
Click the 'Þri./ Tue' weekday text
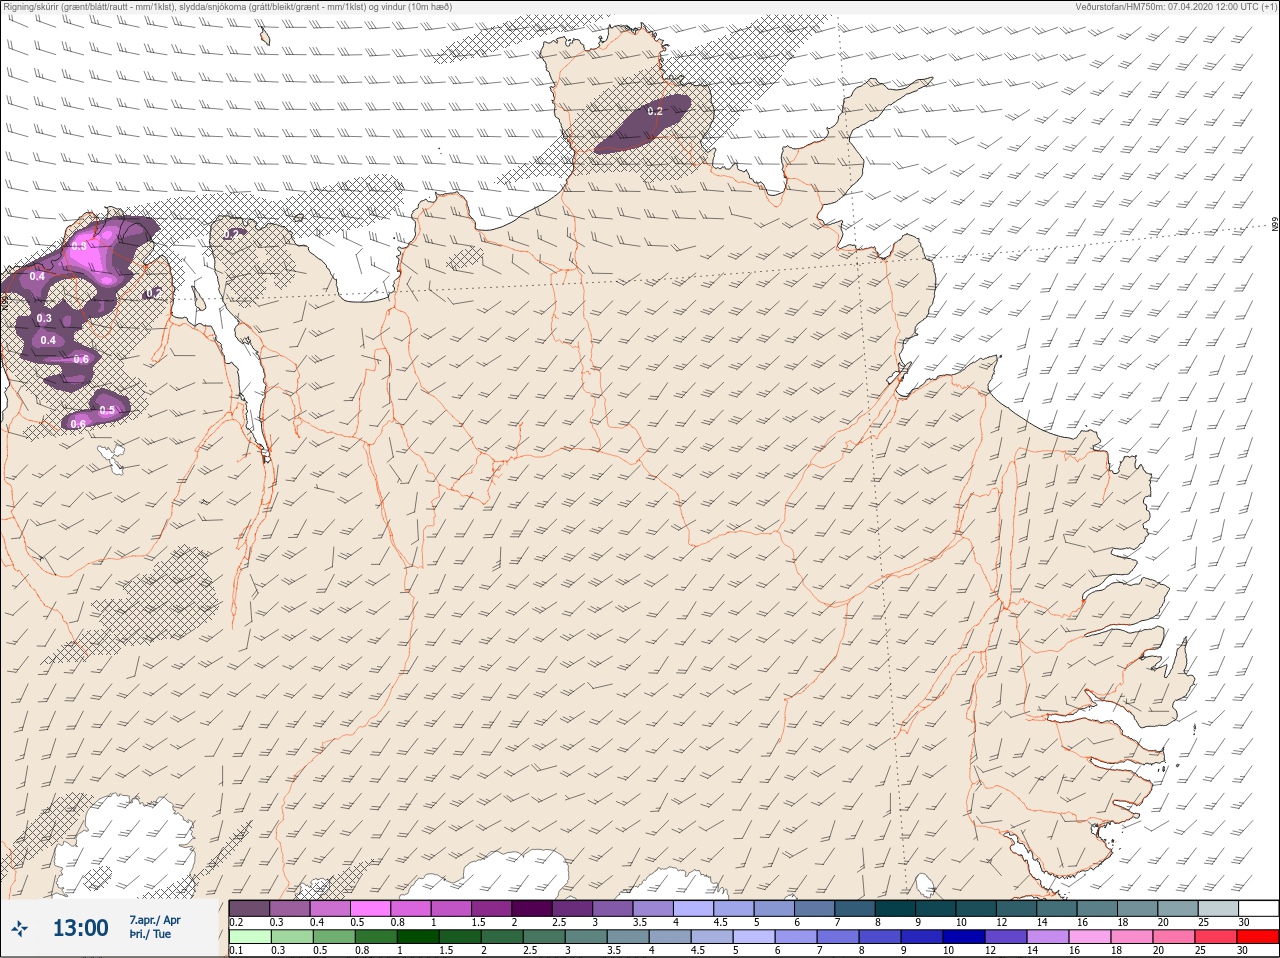pyautogui.click(x=150, y=935)
